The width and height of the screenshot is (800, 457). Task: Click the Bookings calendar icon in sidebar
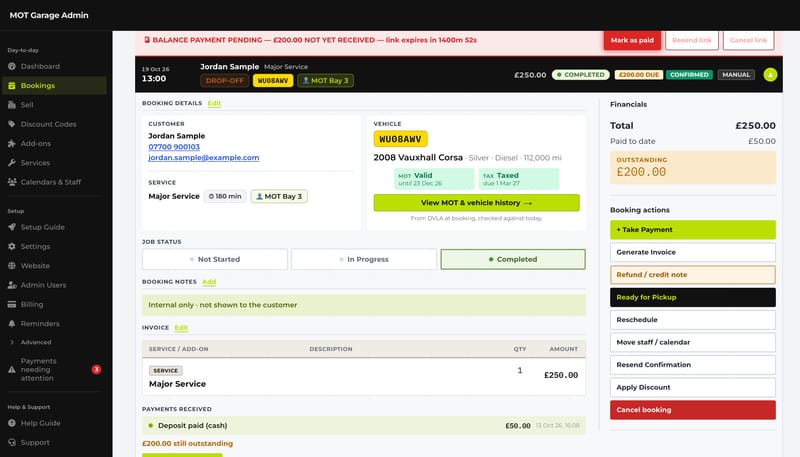12,86
